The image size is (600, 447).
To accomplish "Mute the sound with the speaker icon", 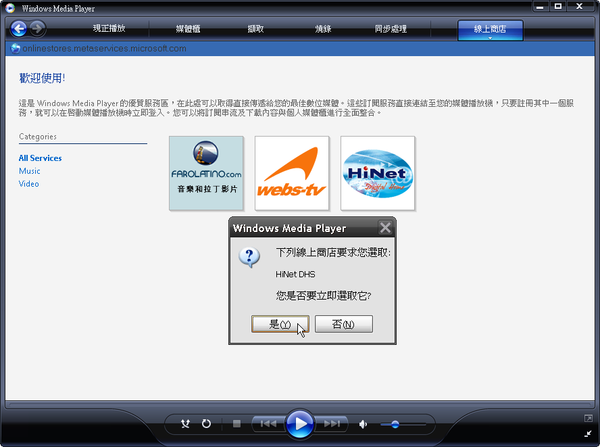I will point(363,424).
